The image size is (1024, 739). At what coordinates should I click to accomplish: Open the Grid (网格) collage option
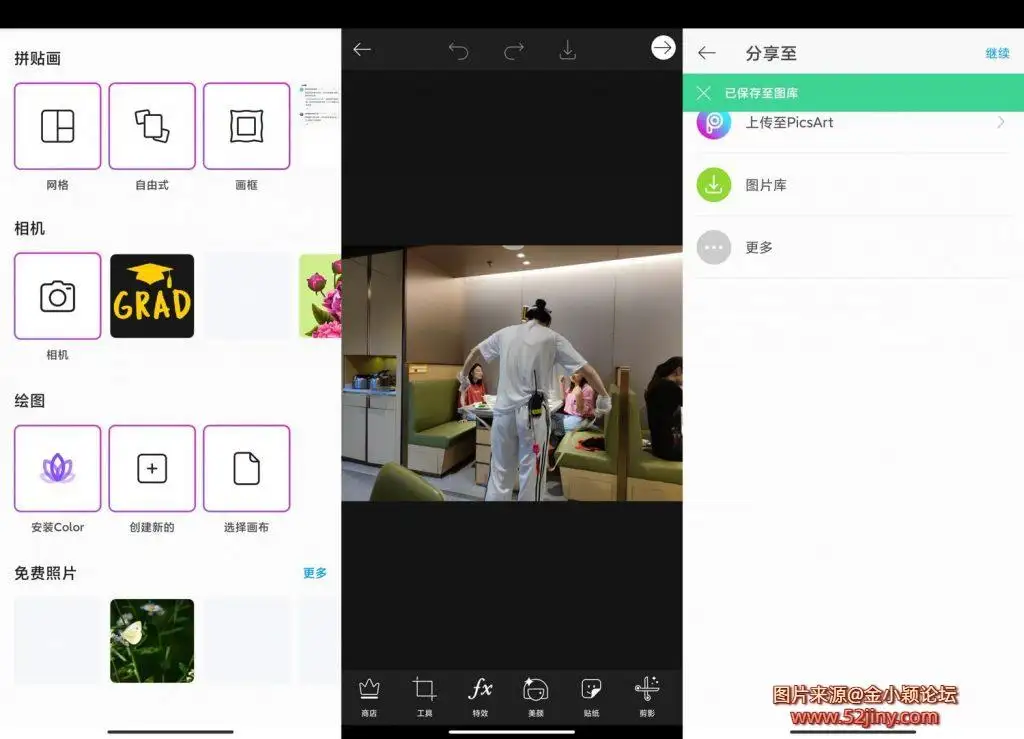pos(57,126)
